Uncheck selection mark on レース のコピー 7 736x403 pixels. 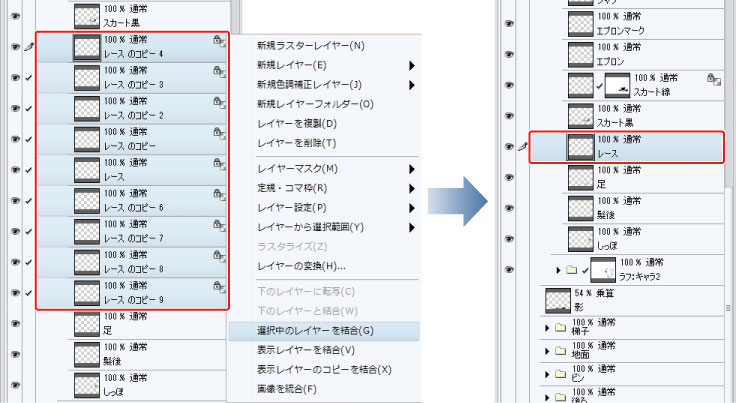coord(29,232)
